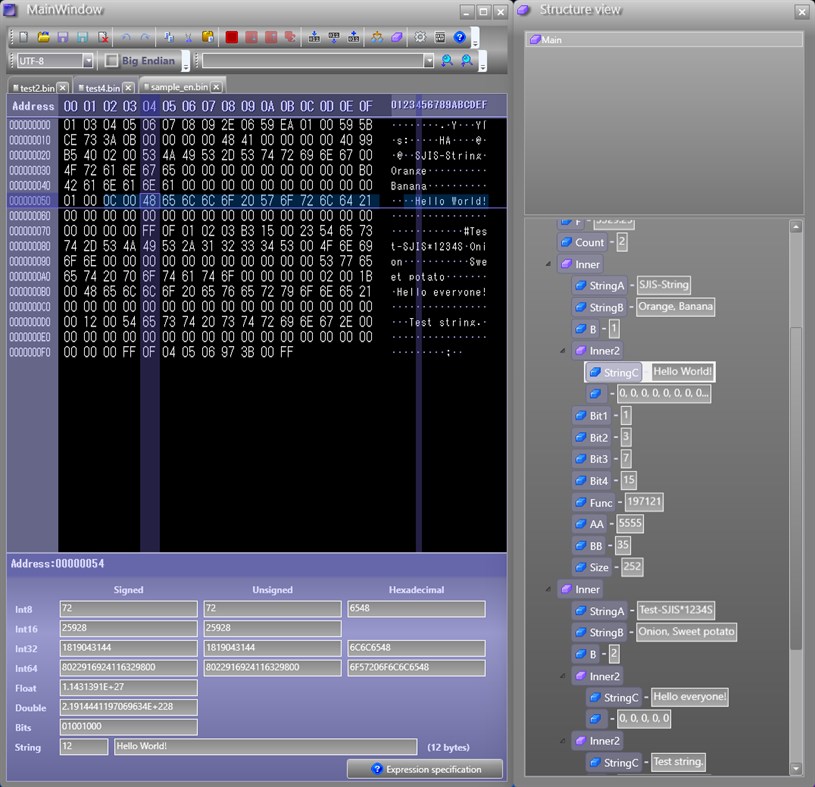This screenshot has height=787, width=815.
Task: Open the settings gear
Action: coord(419,37)
